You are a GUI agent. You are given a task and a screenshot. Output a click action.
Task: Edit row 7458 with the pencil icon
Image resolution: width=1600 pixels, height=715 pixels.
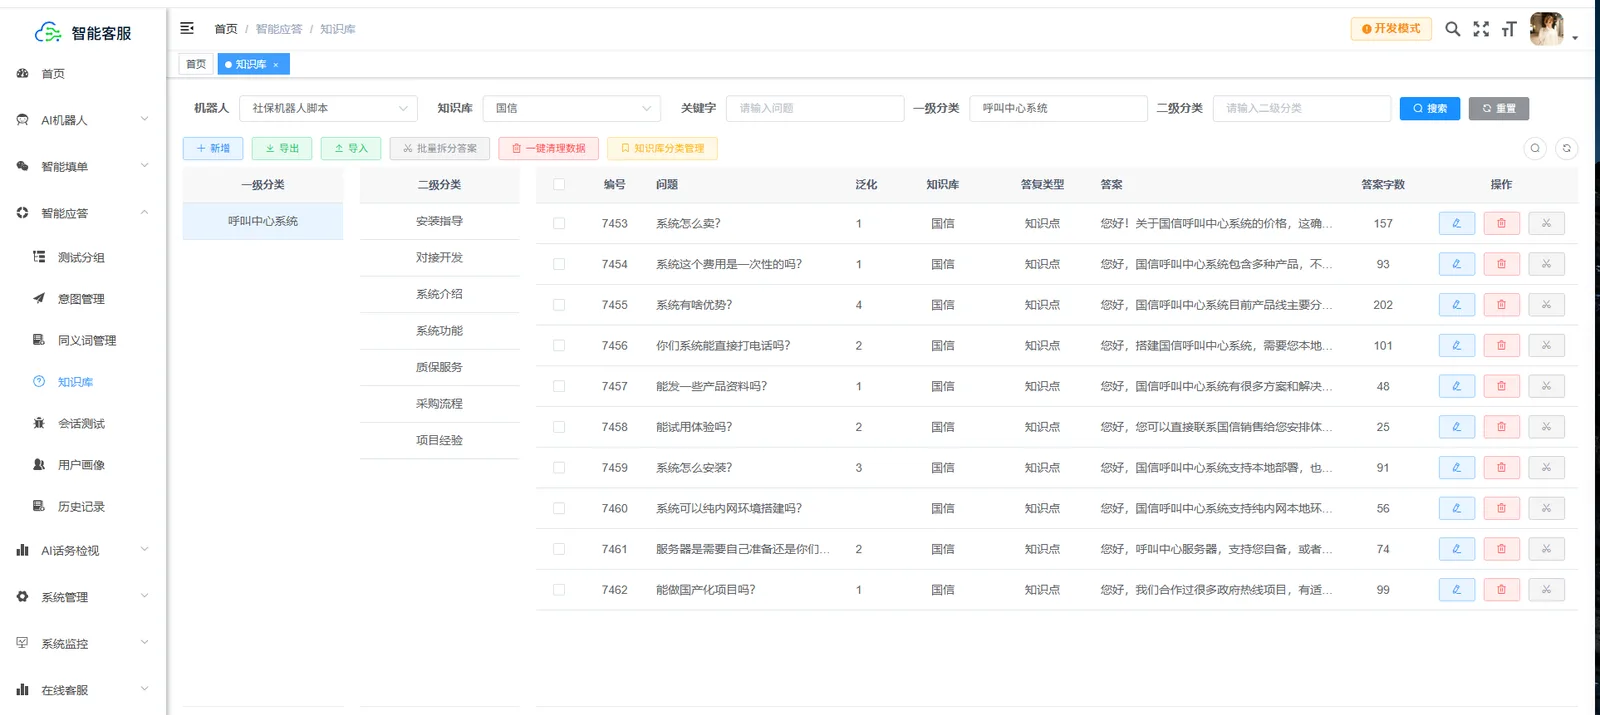(x=1456, y=427)
